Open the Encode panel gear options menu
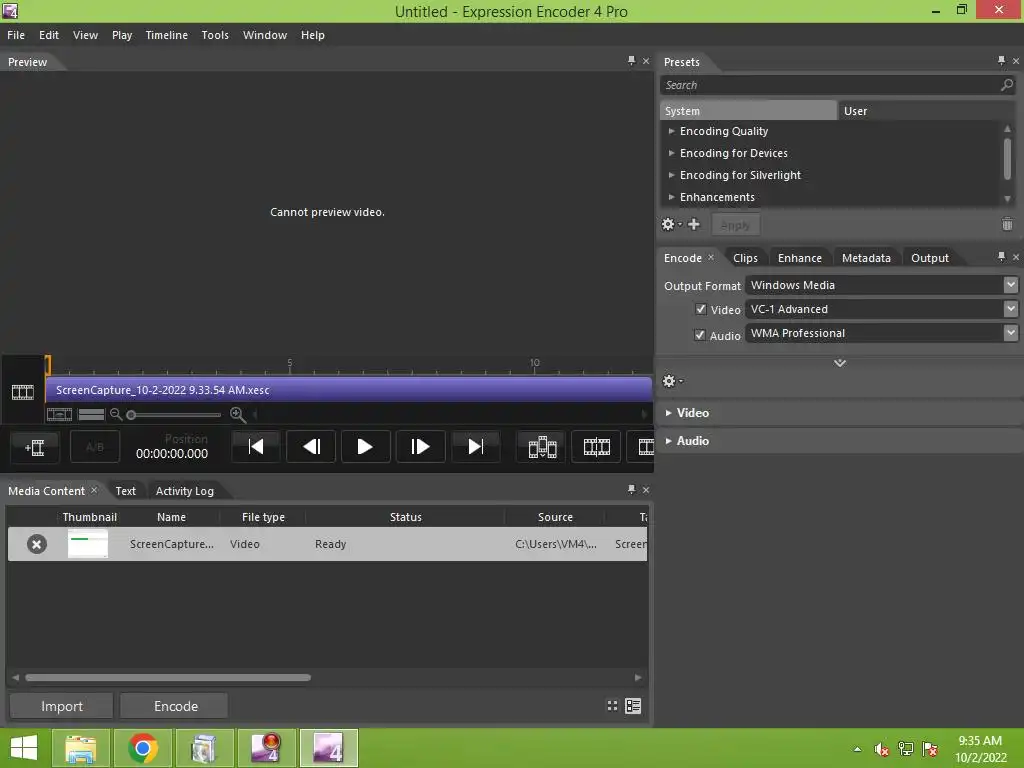1024x768 pixels. [x=672, y=381]
